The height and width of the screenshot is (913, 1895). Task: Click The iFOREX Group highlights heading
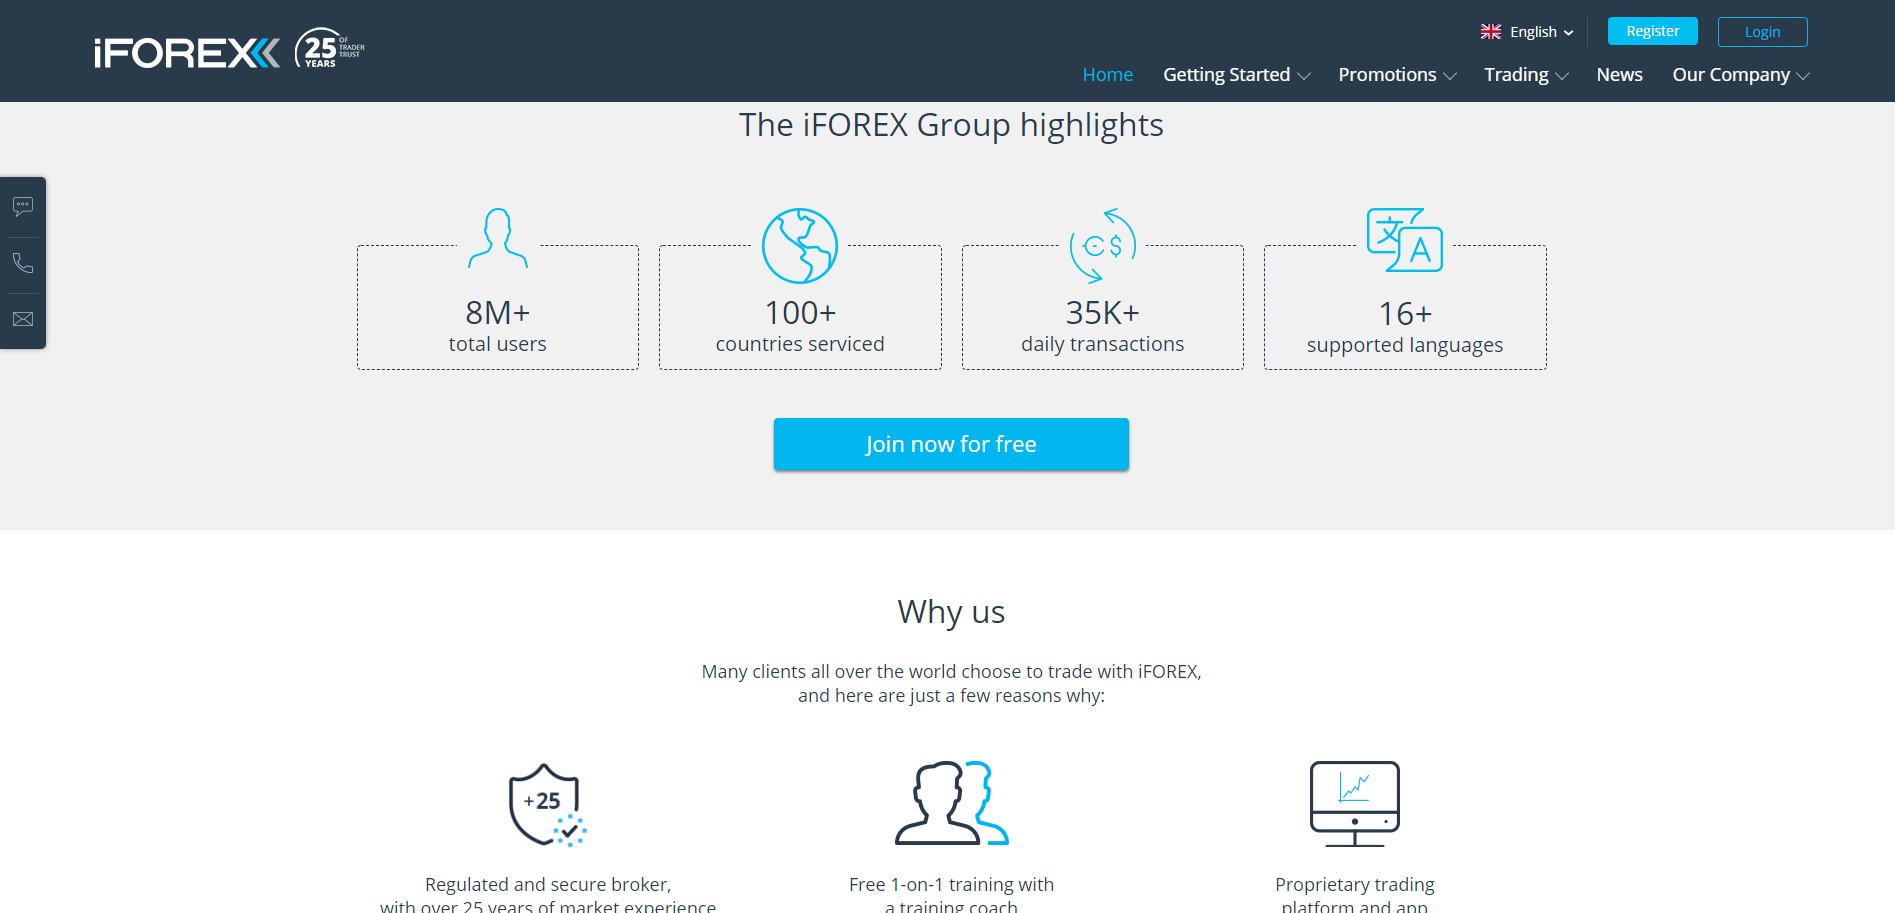point(951,125)
